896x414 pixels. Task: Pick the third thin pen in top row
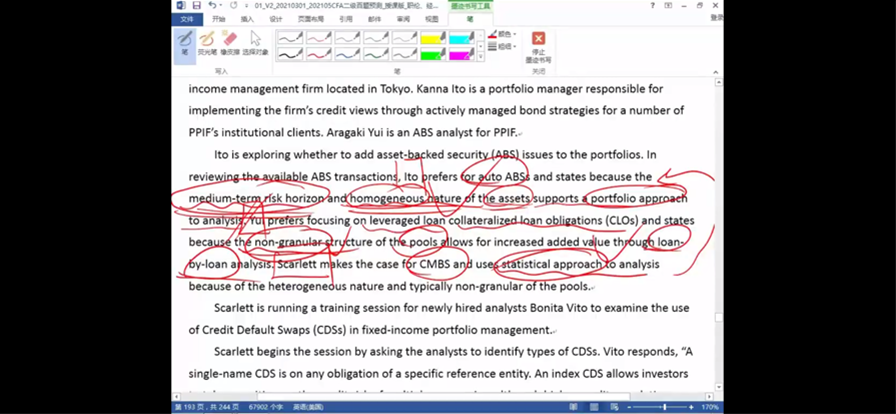[347, 38]
